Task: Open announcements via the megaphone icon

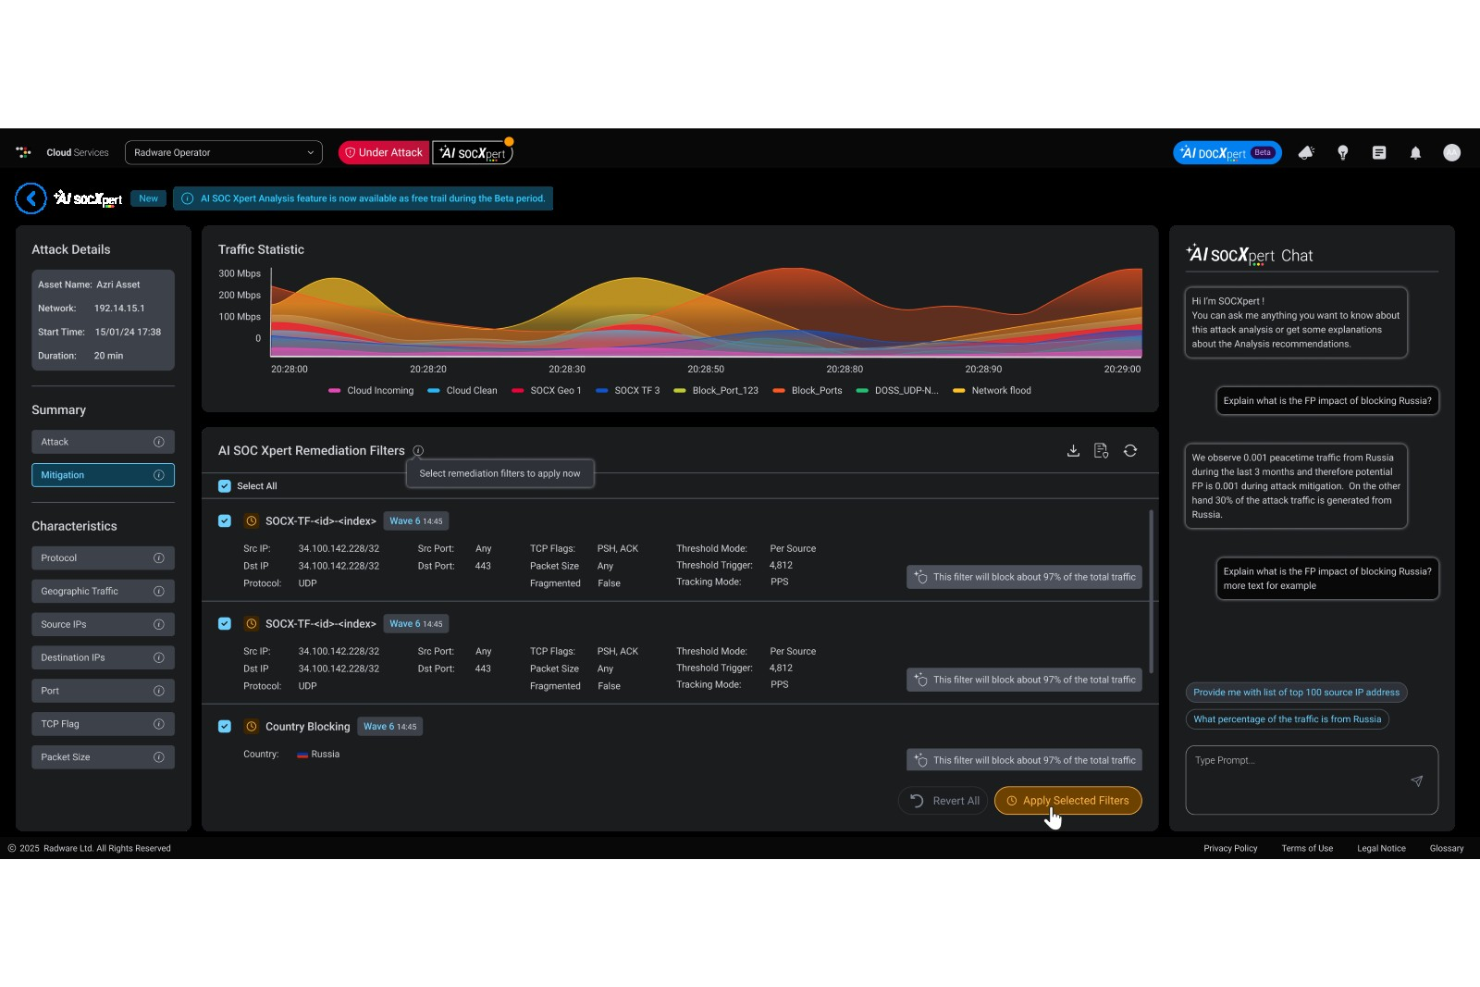Action: [1306, 152]
